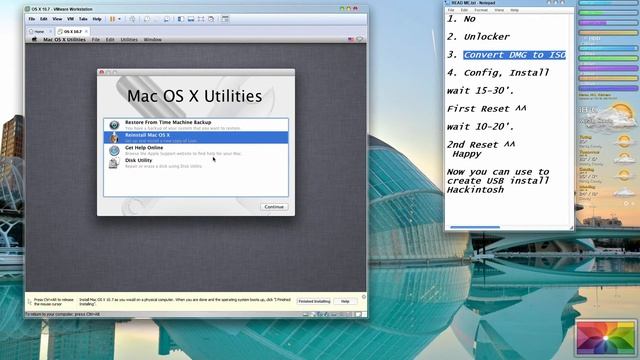Click Notepad horizontal scrollbar thumb
This screenshot has height=360, width=640.
coord(475,227)
